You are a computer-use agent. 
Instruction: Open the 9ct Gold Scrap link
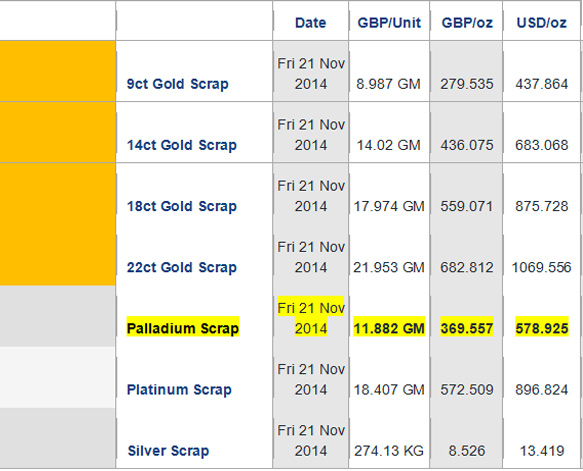[178, 84]
